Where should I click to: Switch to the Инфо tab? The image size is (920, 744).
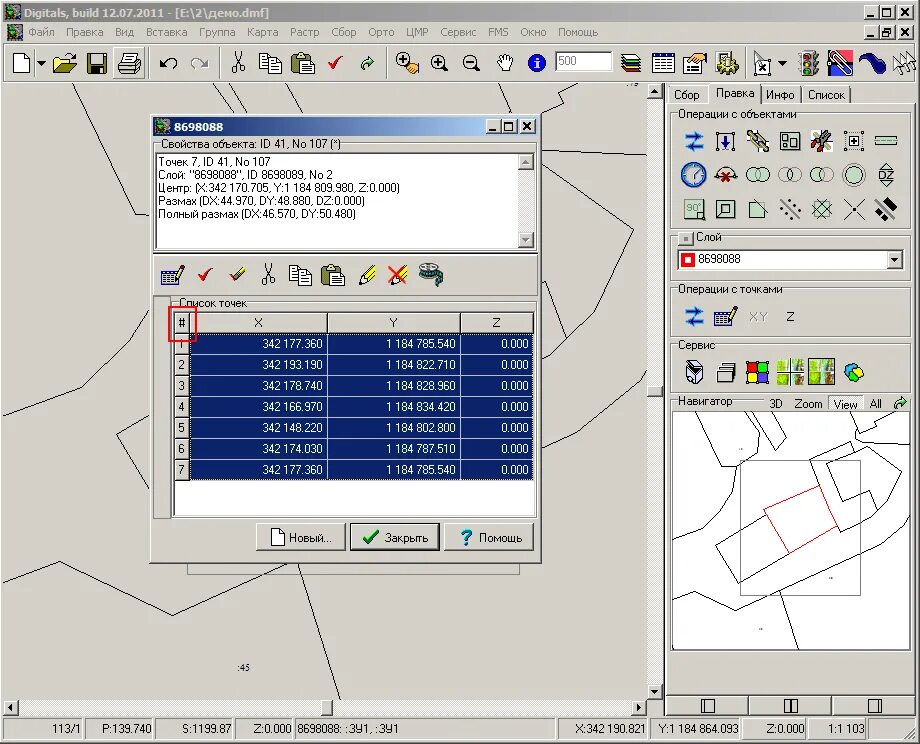point(780,94)
